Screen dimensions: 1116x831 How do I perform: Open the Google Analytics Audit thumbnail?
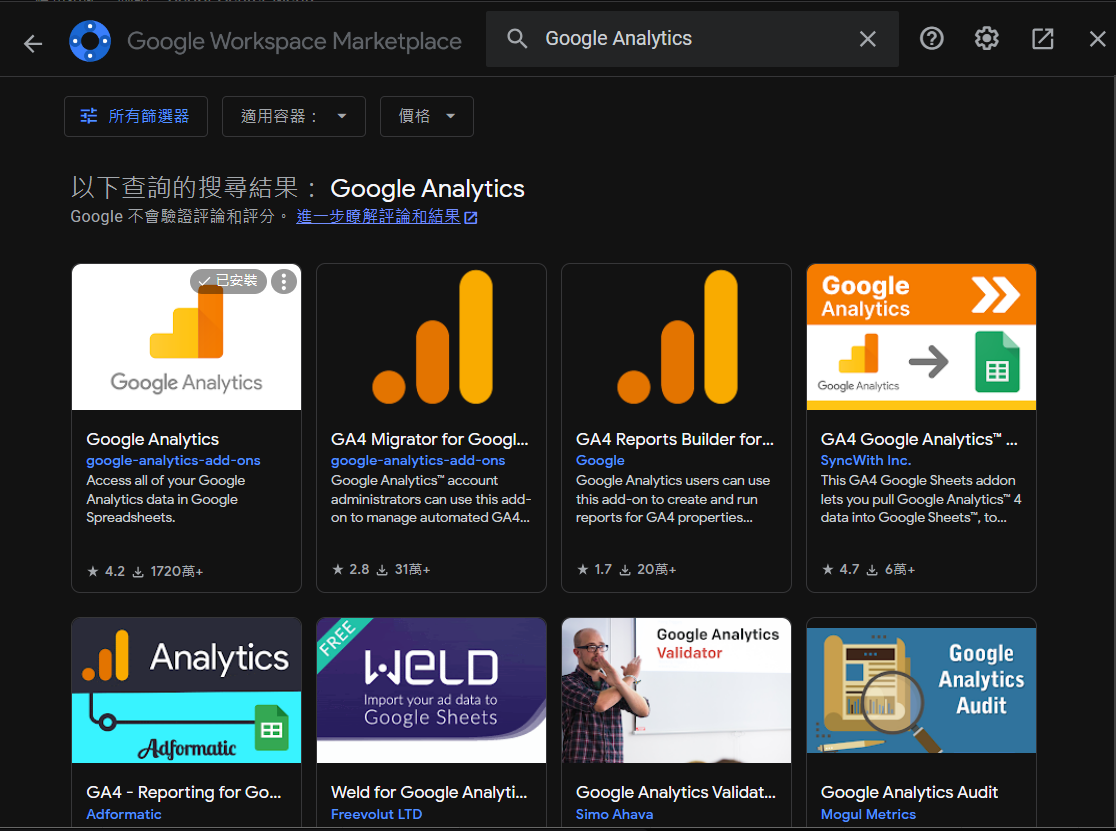(921, 690)
